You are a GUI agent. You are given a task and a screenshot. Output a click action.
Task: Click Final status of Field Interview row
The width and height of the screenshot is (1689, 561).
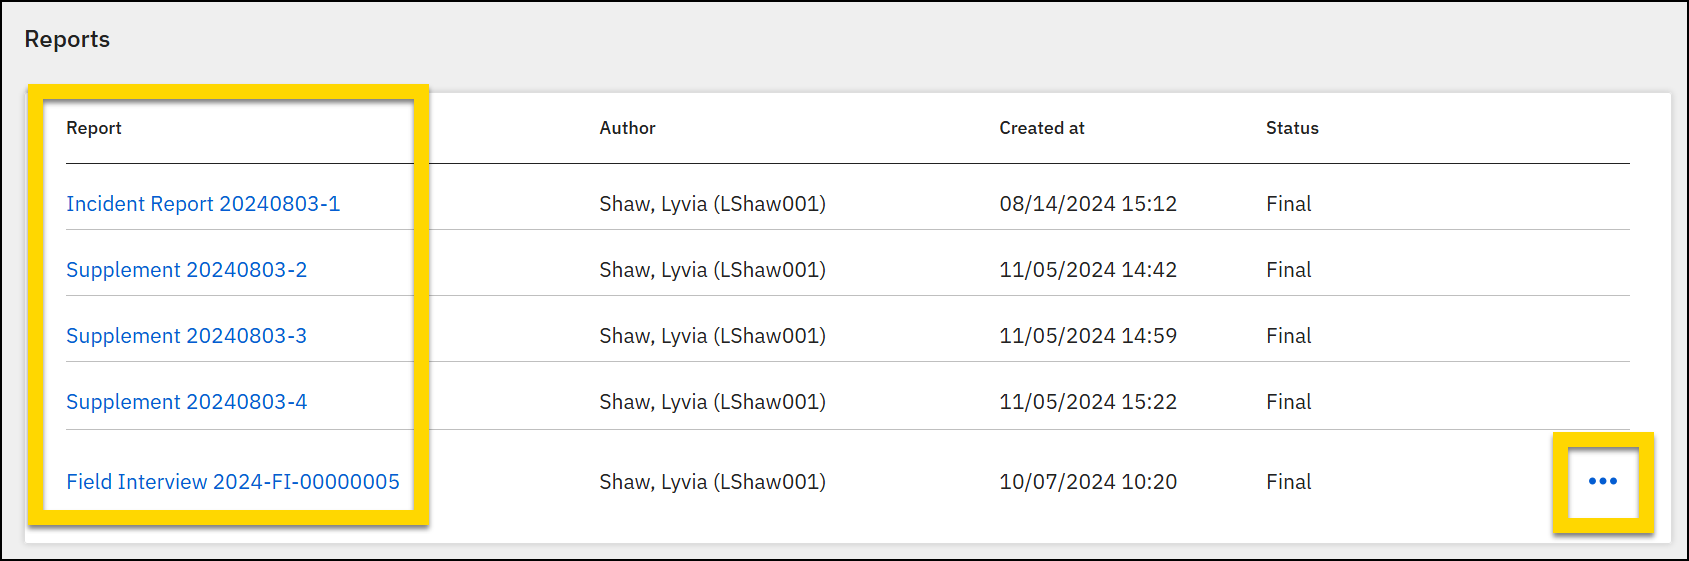click(x=1289, y=482)
